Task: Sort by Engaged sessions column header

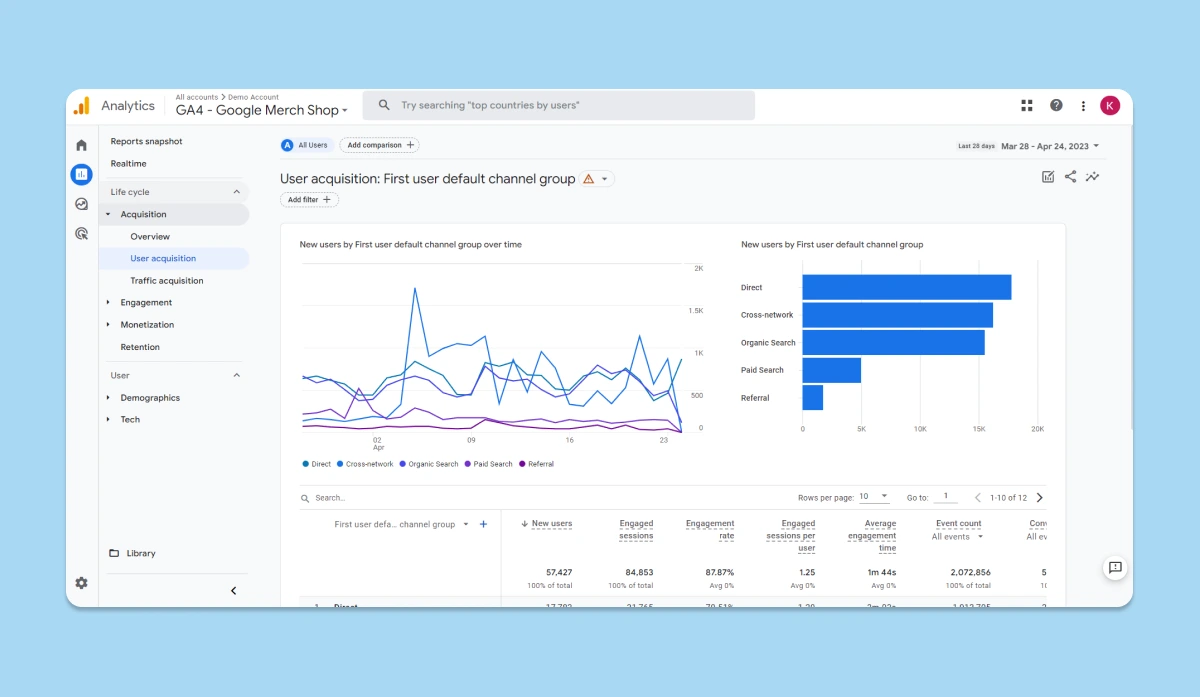Action: (636, 530)
